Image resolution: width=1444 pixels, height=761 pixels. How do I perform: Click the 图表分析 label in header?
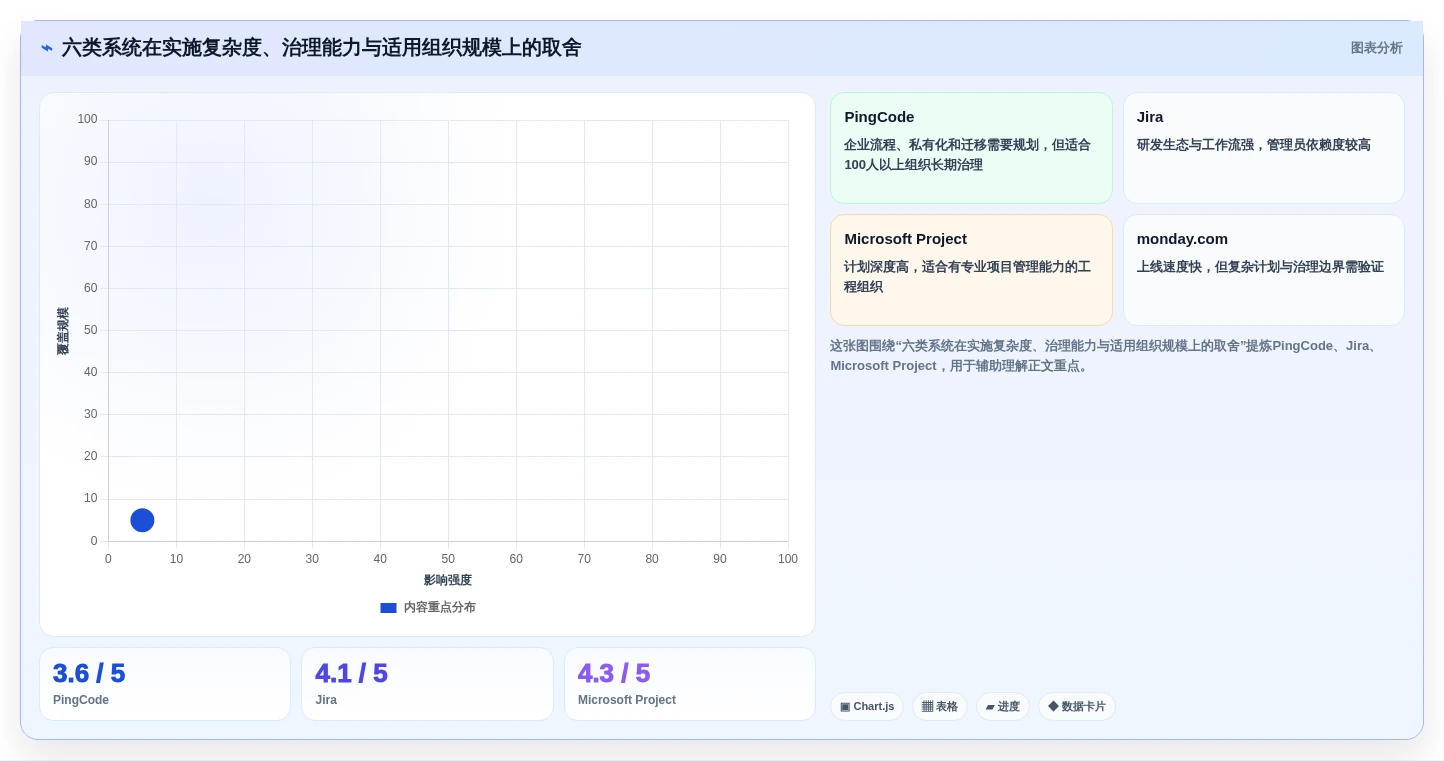point(1376,48)
